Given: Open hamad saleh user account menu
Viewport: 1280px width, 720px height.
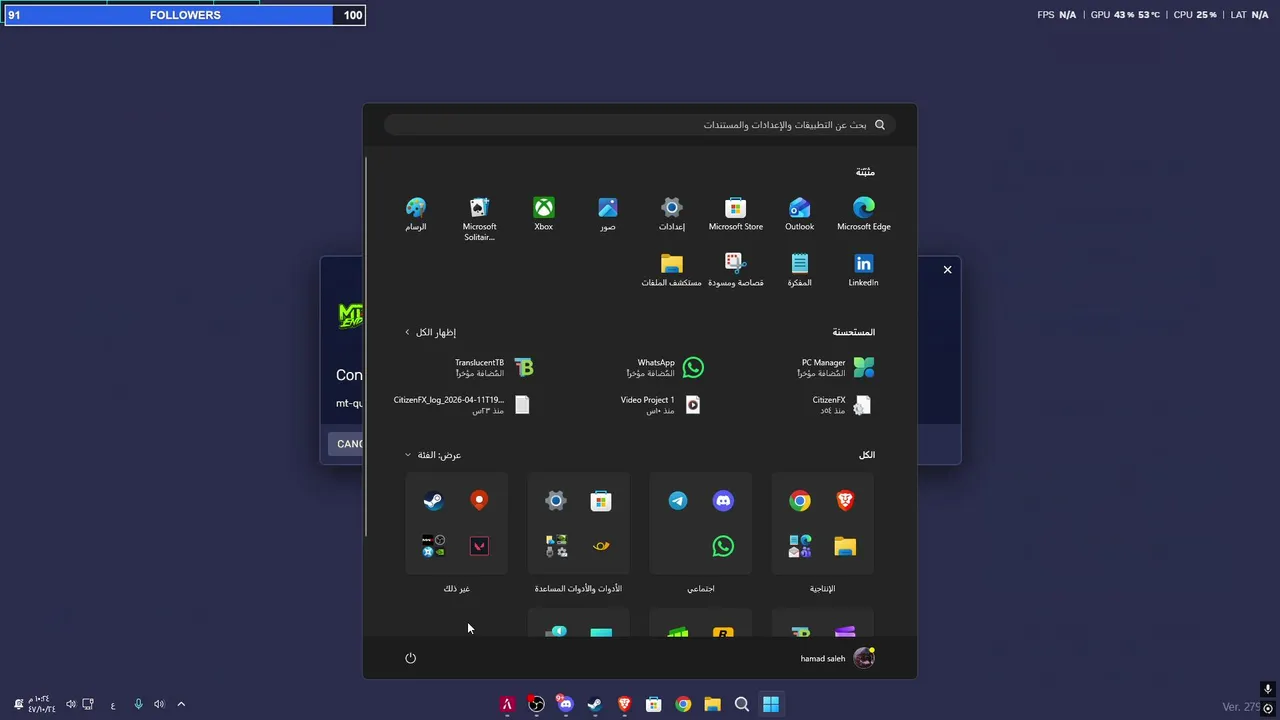Looking at the screenshot, I should click(838, 658).
